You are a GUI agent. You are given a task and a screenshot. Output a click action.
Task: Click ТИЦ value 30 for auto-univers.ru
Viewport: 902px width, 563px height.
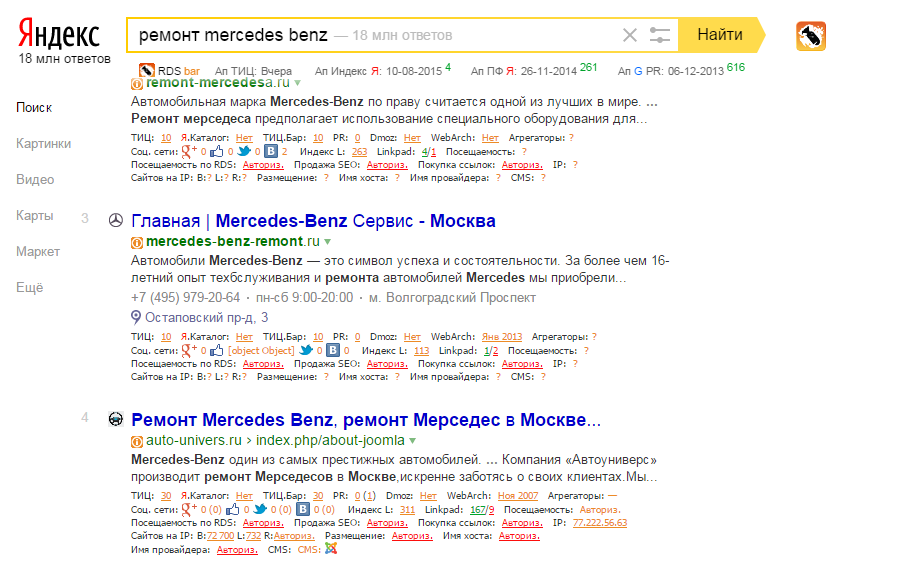click(x=166, y=496)
